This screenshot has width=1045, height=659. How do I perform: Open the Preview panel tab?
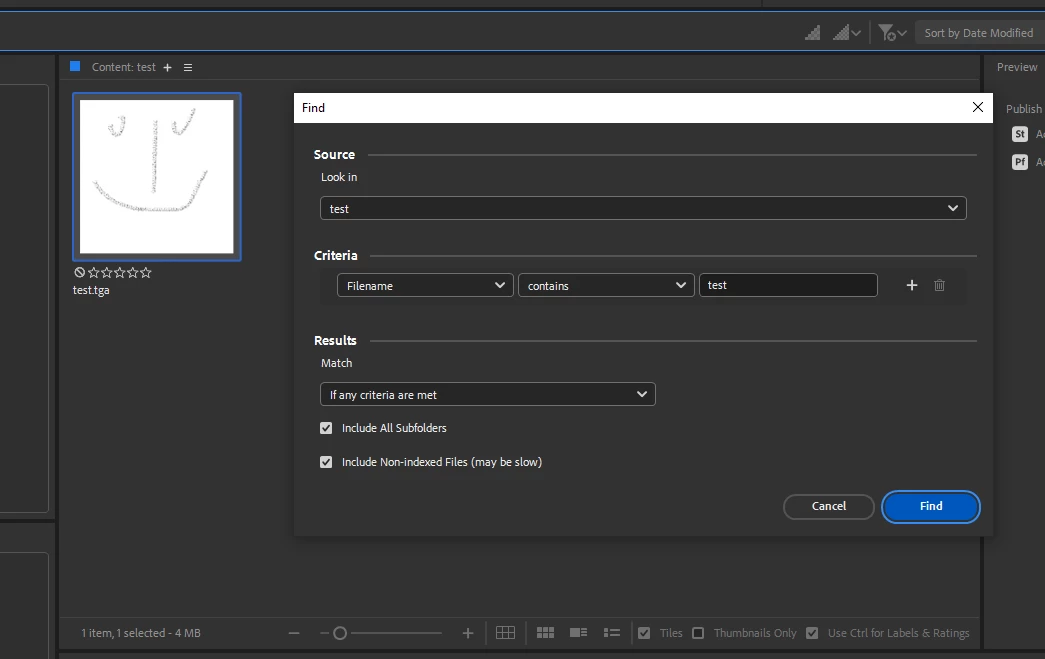tap(1016, 67)
